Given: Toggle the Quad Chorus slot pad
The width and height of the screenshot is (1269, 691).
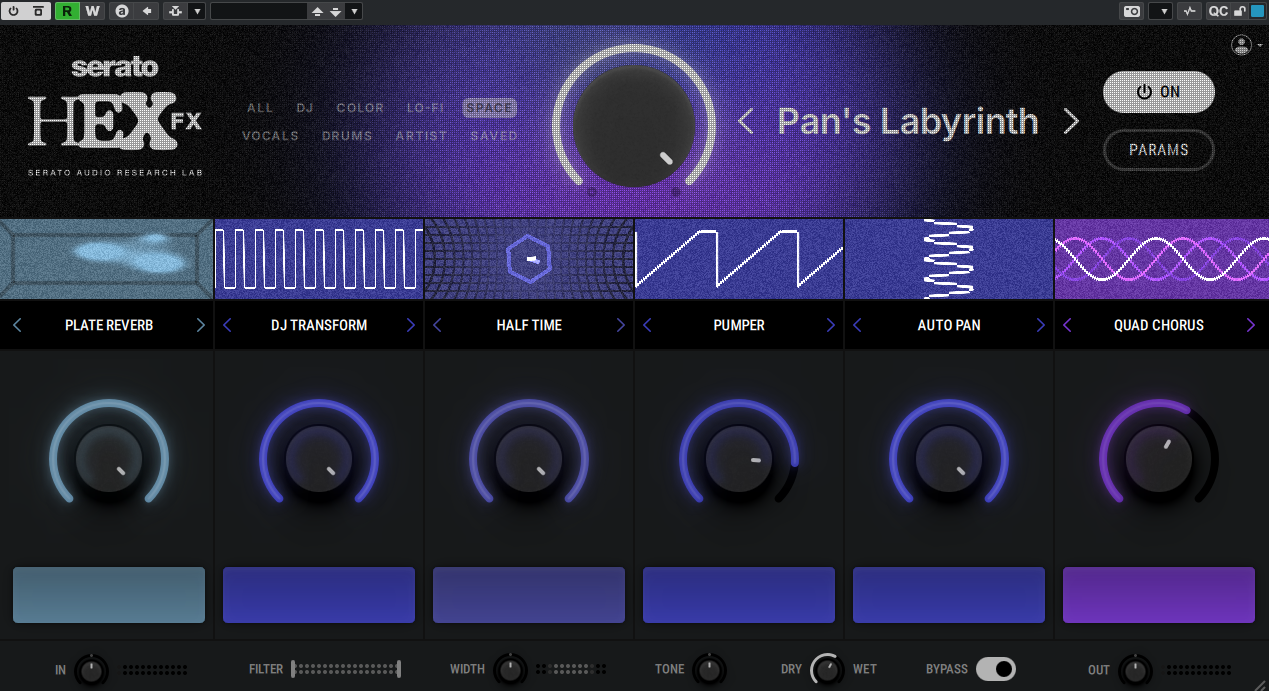Looking at the screenshot, I should (1159, 595).
